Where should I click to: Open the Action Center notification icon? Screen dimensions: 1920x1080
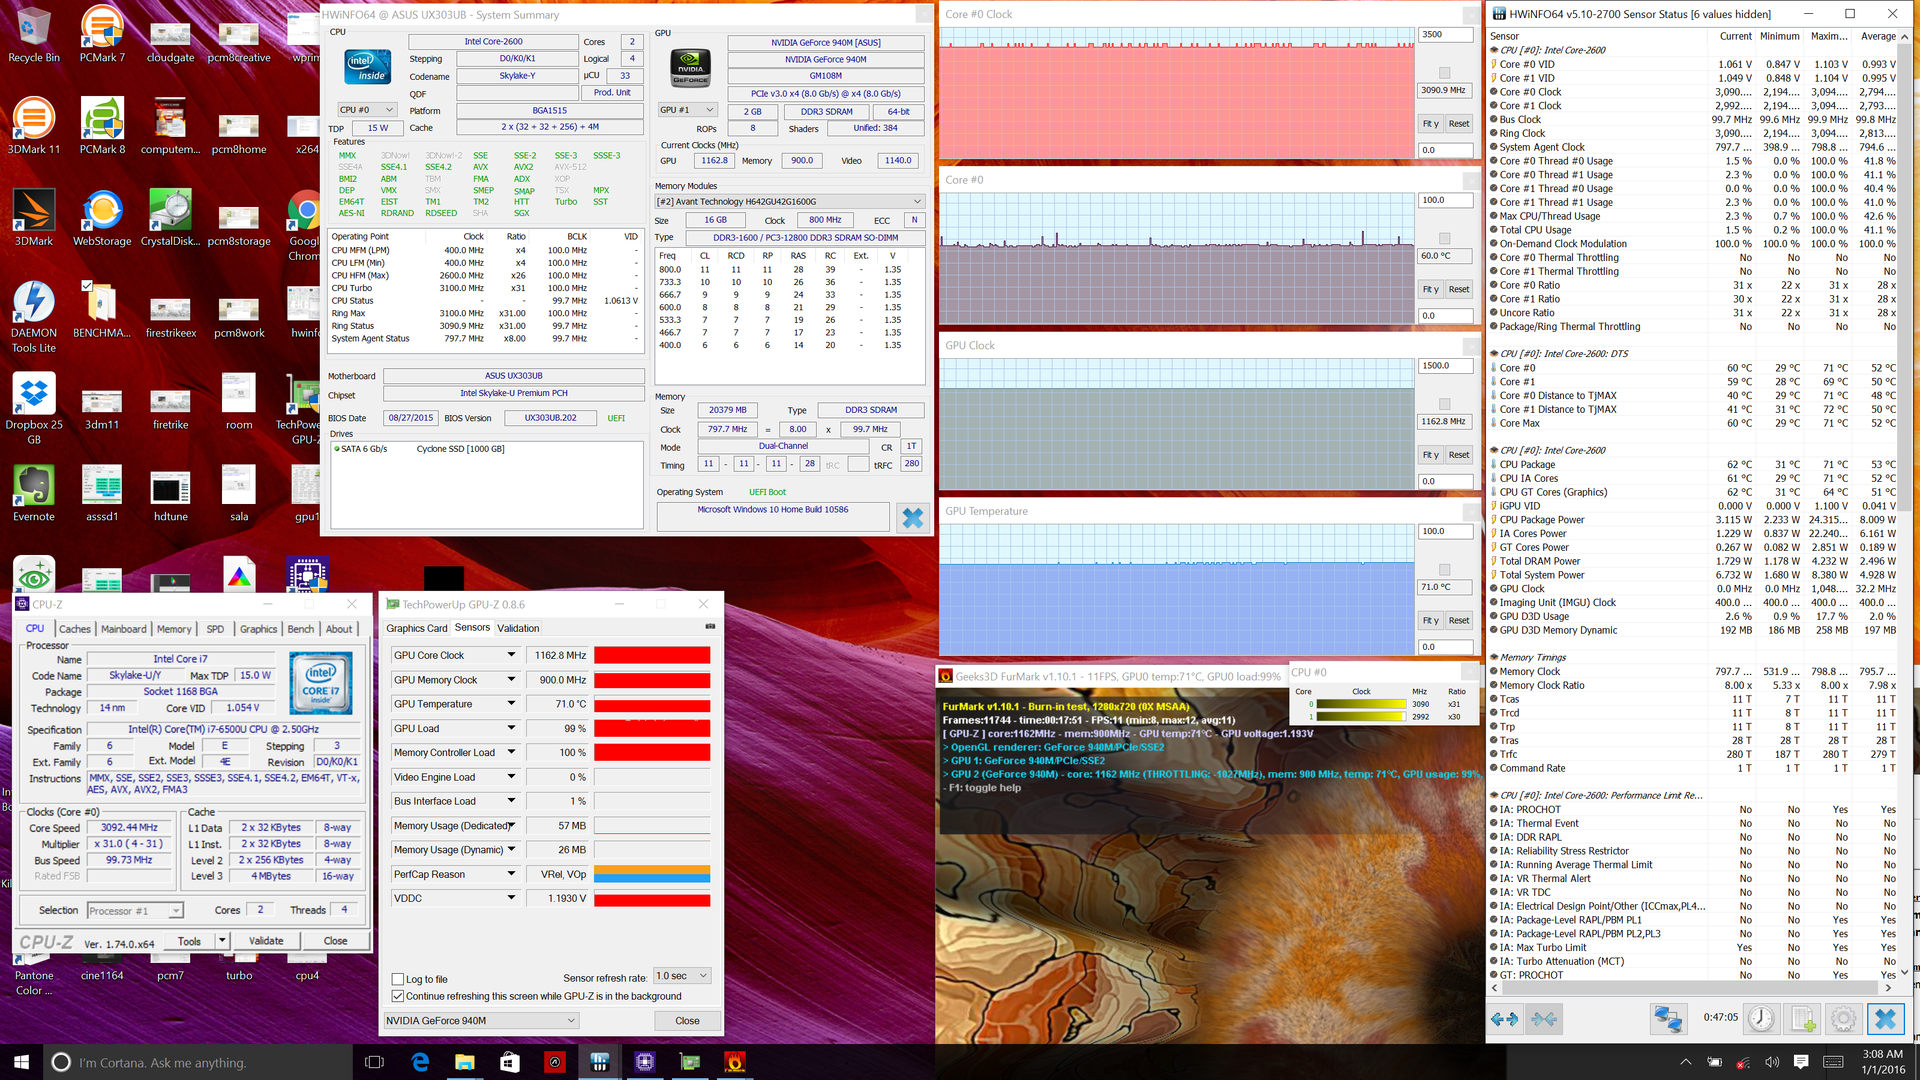(1801, 1062)
